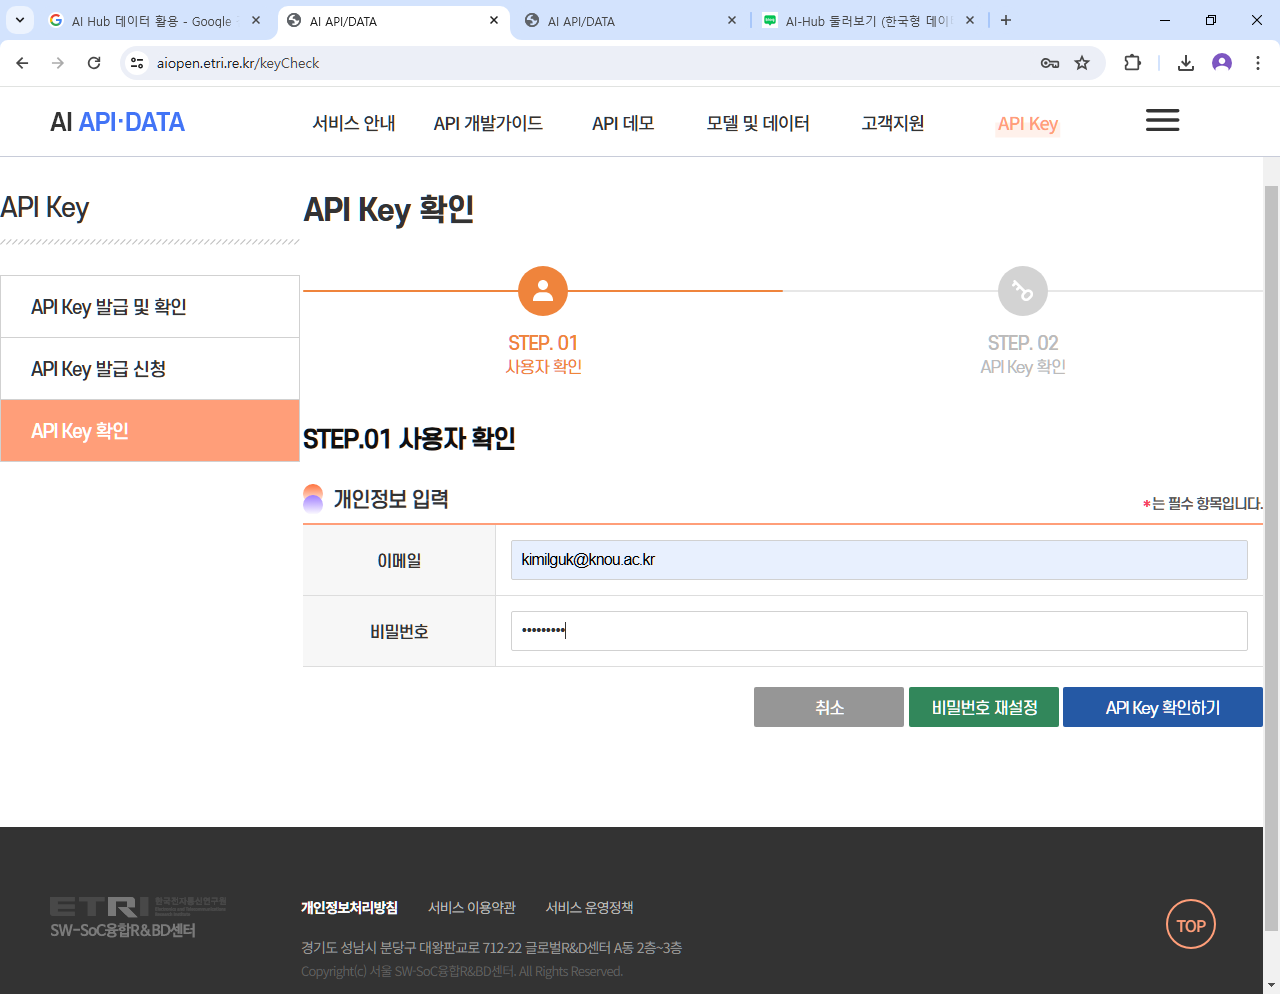The width and height of the screenshot is (1280, 994).
Task: Open 개인정보처리방침 footer link
Action: click(x=349, y=907)
